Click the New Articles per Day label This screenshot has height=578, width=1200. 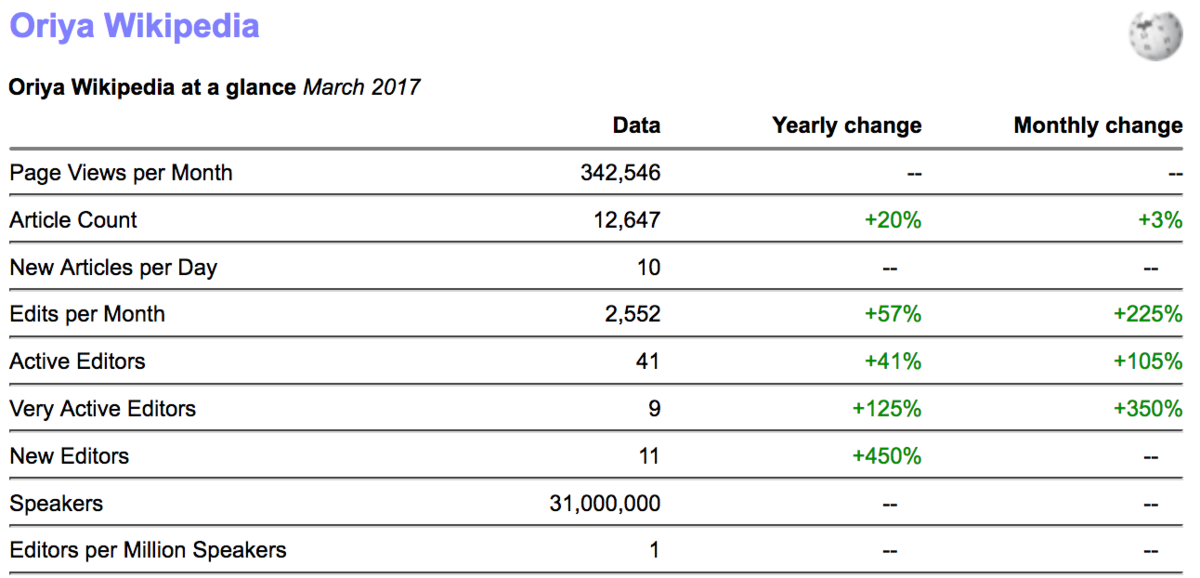pos(113,267)
